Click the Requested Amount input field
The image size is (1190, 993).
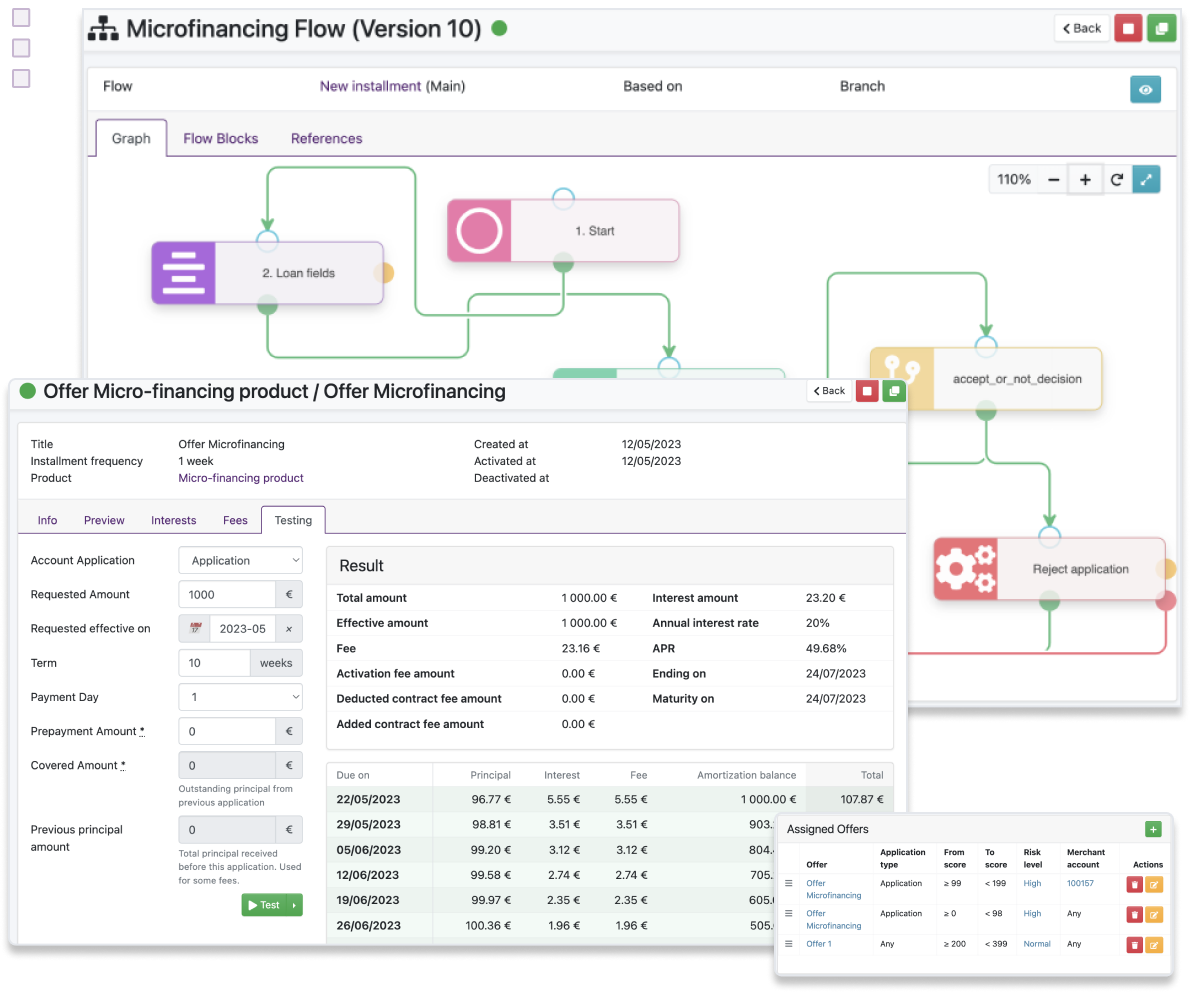227,595
